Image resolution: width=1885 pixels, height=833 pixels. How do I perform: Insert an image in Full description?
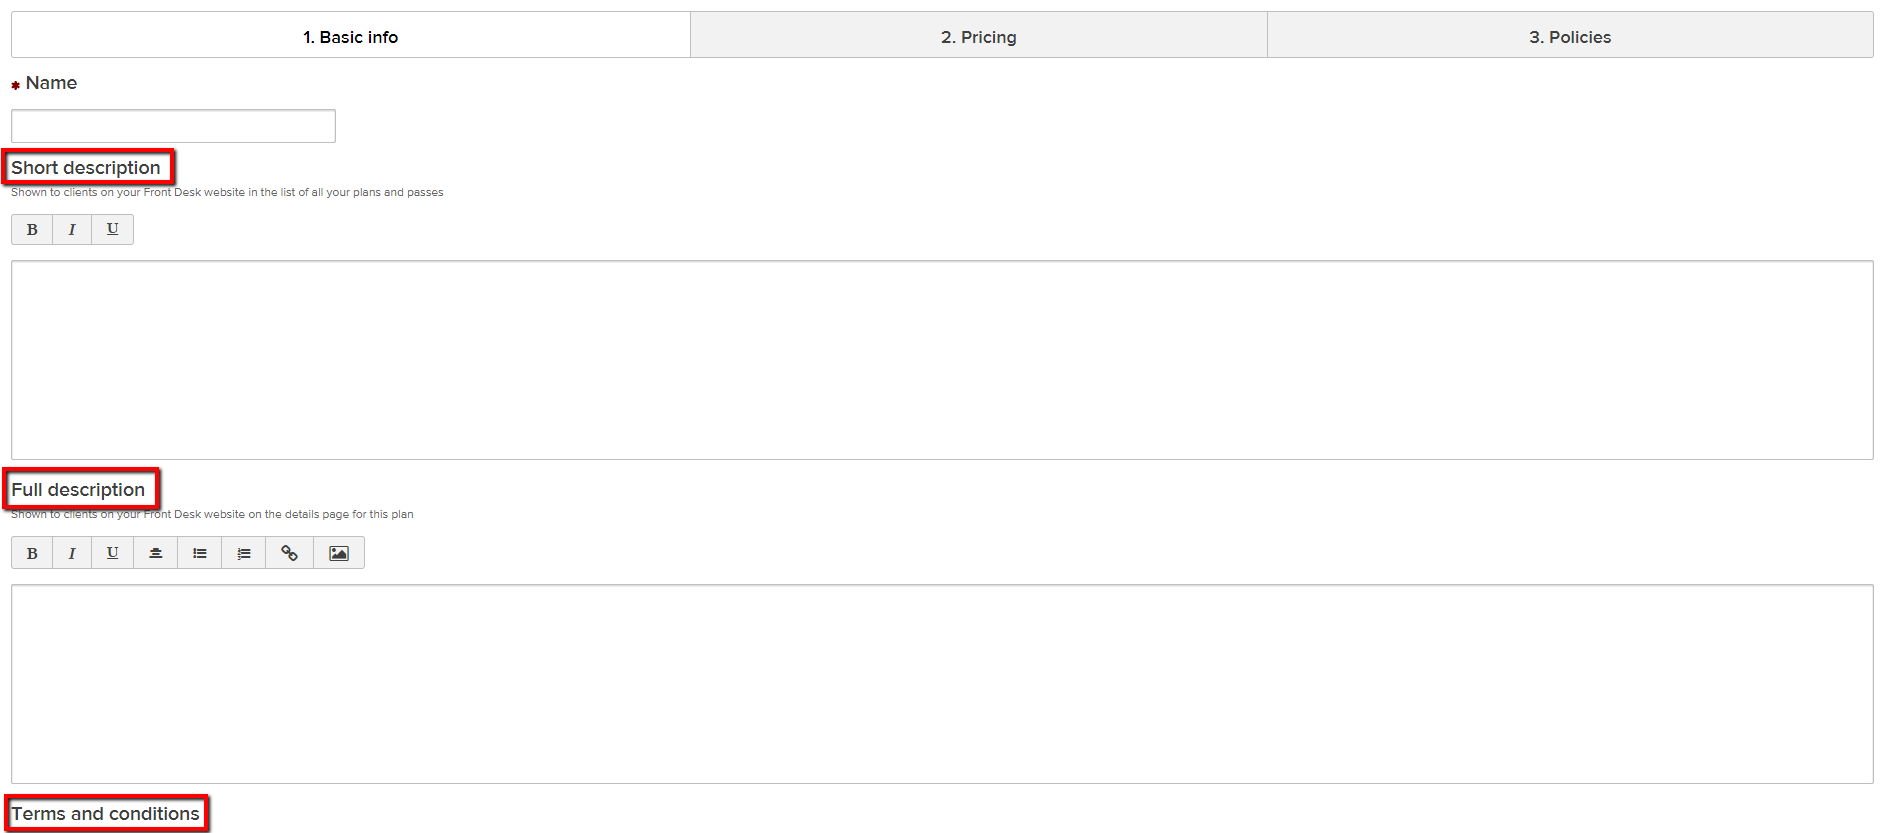339,553
